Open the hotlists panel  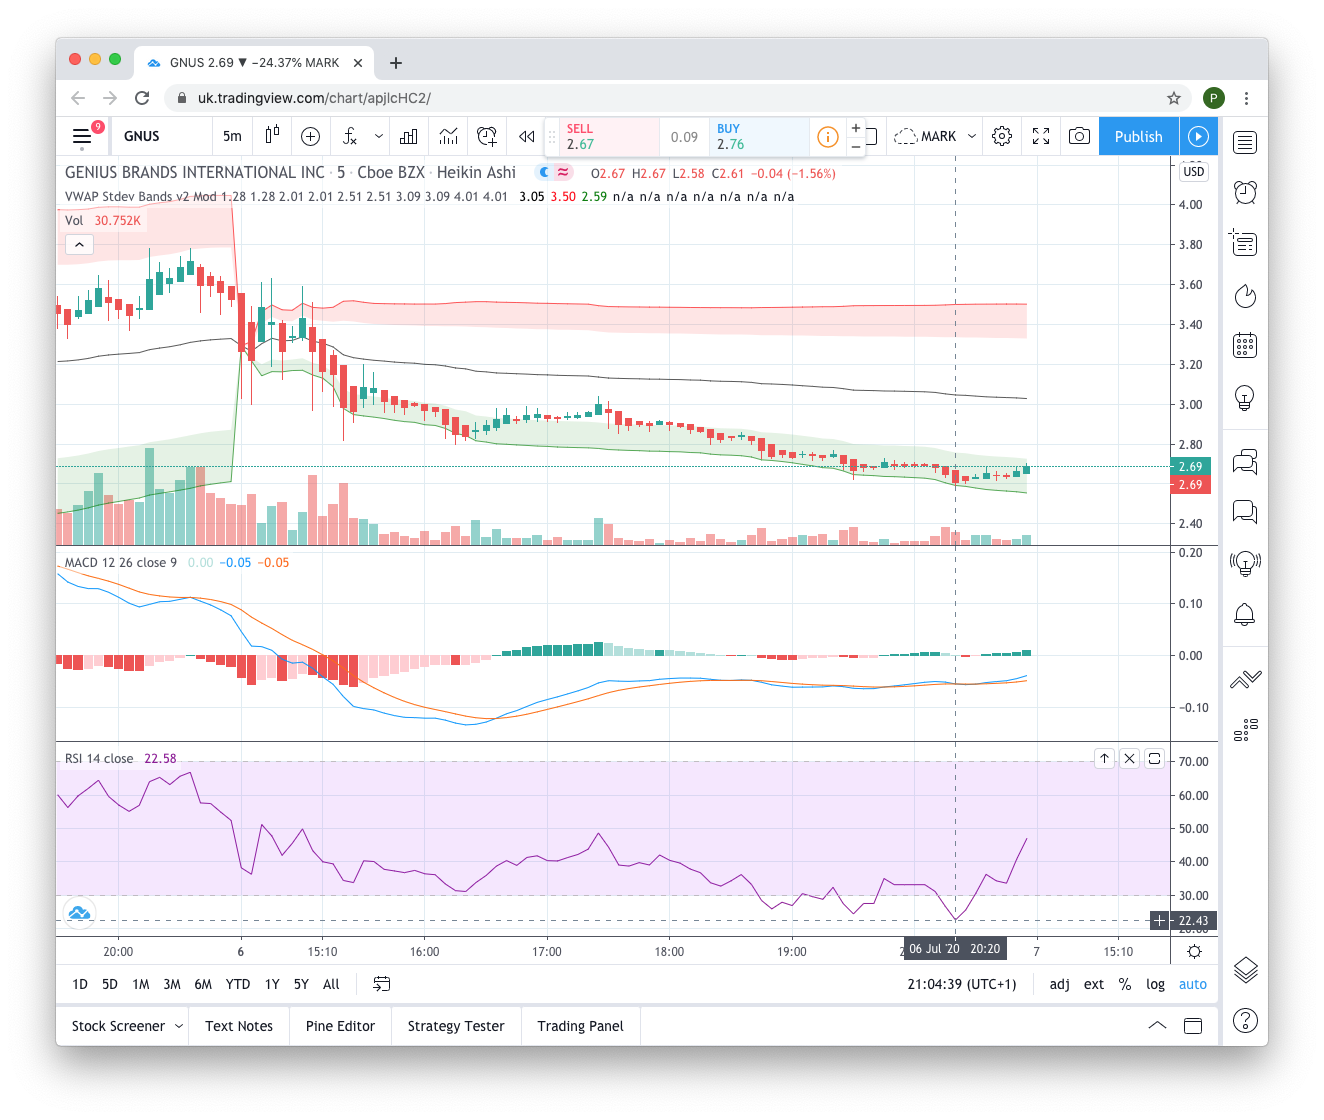click(1245, 295)
